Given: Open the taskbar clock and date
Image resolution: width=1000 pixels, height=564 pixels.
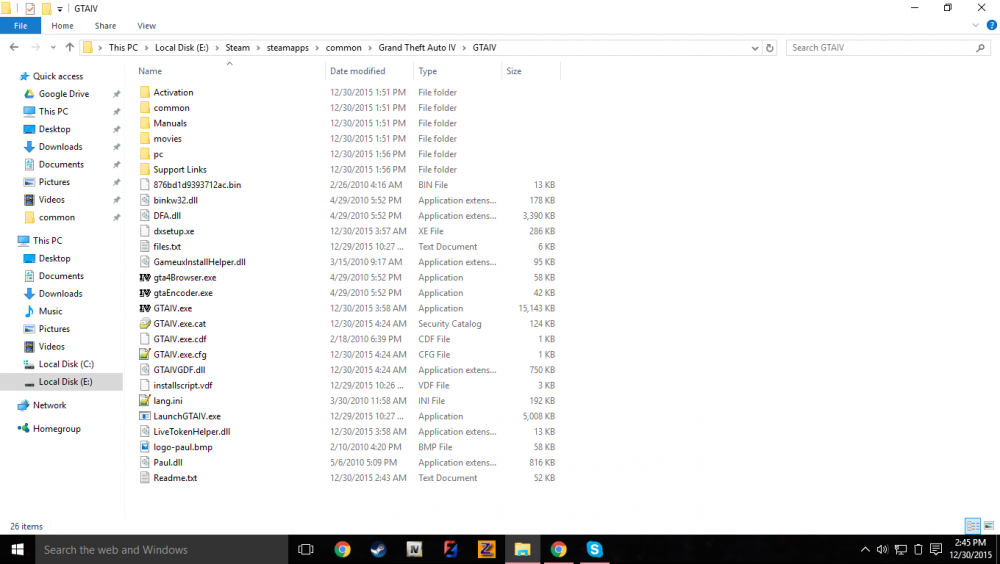Looking at the screenshot, I should click(970, 549).
